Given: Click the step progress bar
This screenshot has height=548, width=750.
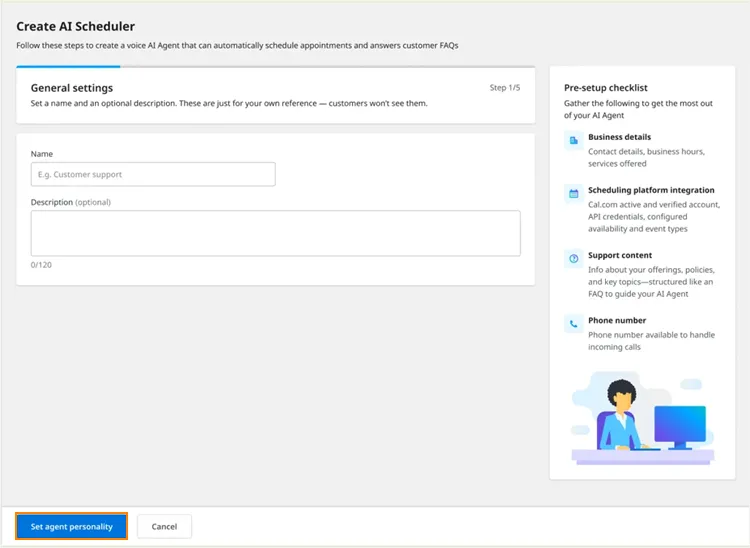Looking at the screenshot, I should 276,67.
